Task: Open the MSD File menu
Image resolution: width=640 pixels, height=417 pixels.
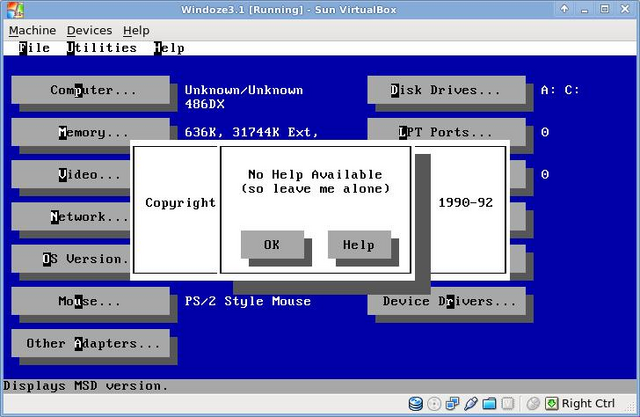Action: [x=34, y=48]
